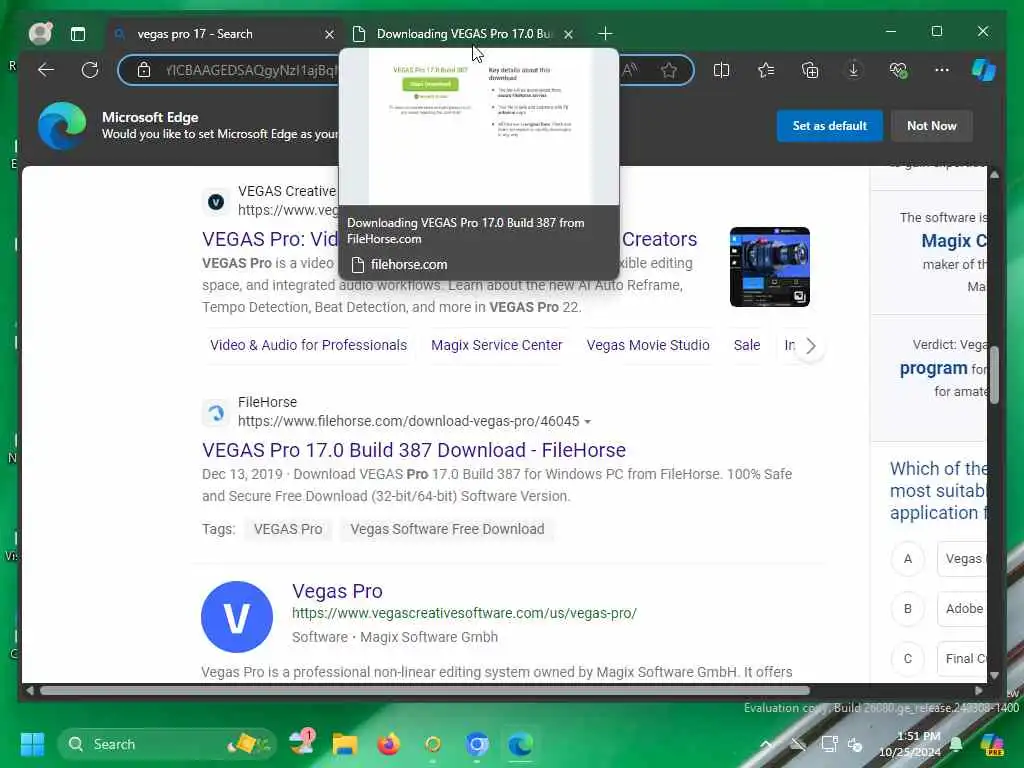Open File Explorer from the taskbar
Screen dimensions: 1024x768
click(345, 744)
